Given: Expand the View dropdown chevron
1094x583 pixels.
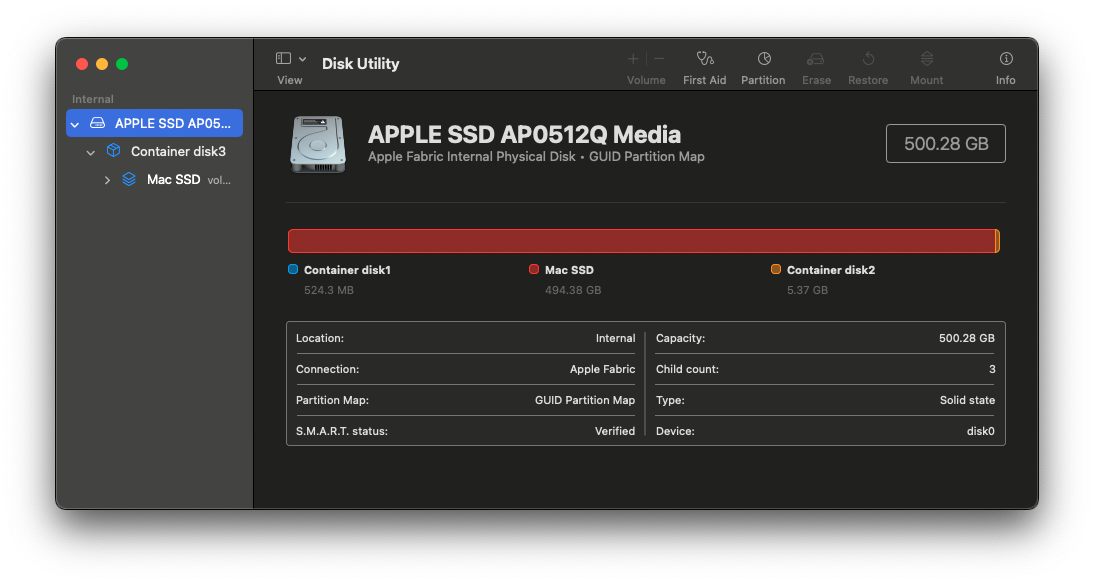Looking at the screenshot, I should (x=303, y=59).
